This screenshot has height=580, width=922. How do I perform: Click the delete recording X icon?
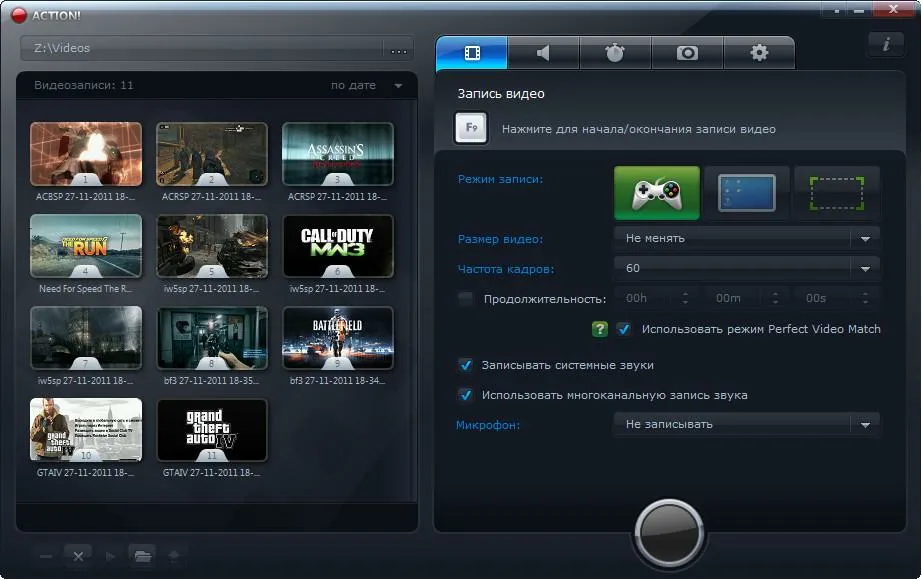pyautogui.click(x=79, y=555)
